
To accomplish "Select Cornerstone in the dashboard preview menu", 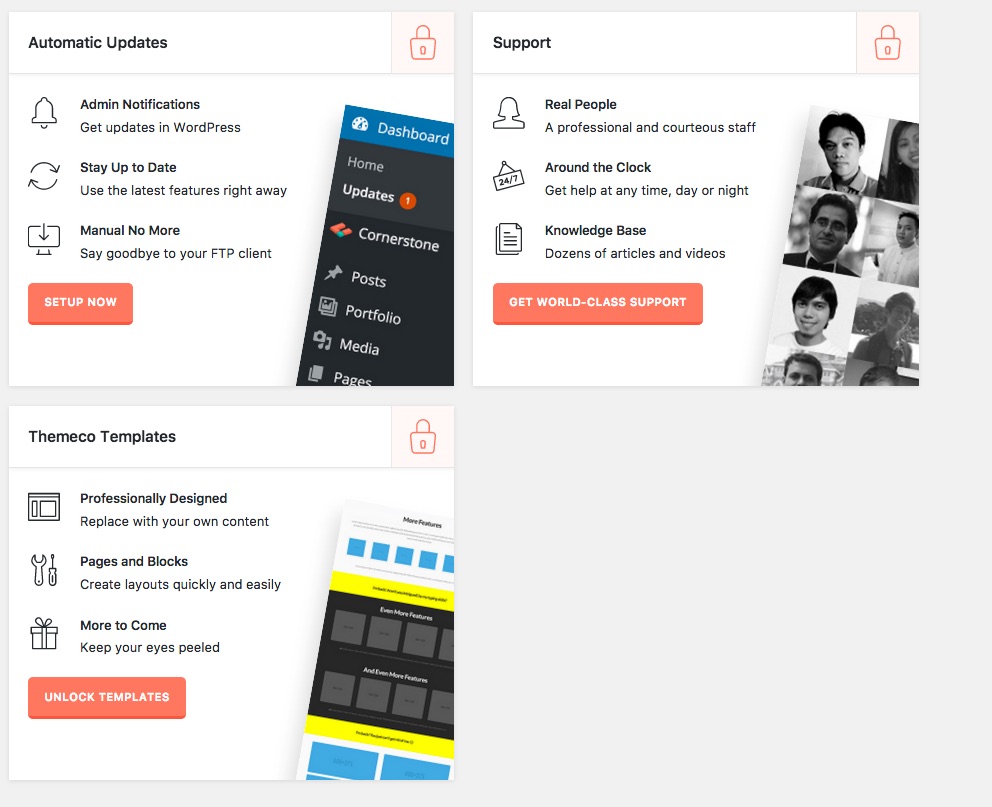I will click(387, 236).
